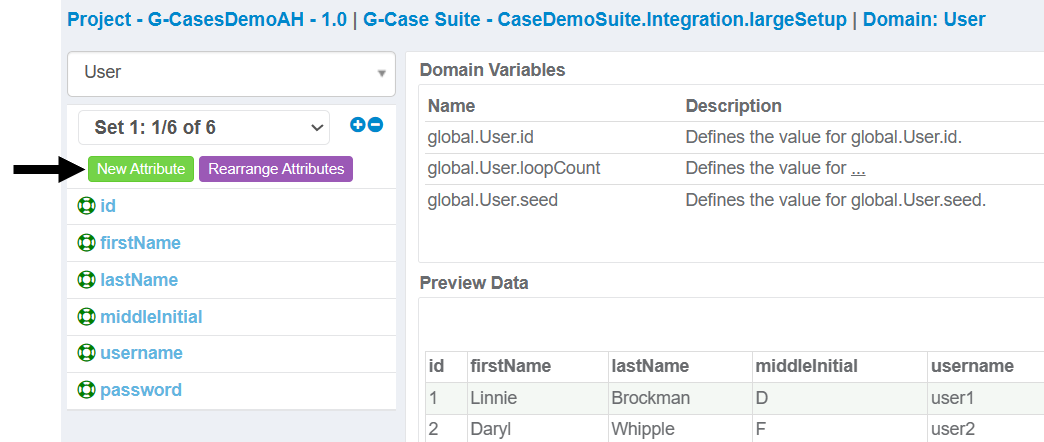Viewport: 1044px width, 442px height.
Task: Select the global.User.id variable row
Action: (730, 137)
